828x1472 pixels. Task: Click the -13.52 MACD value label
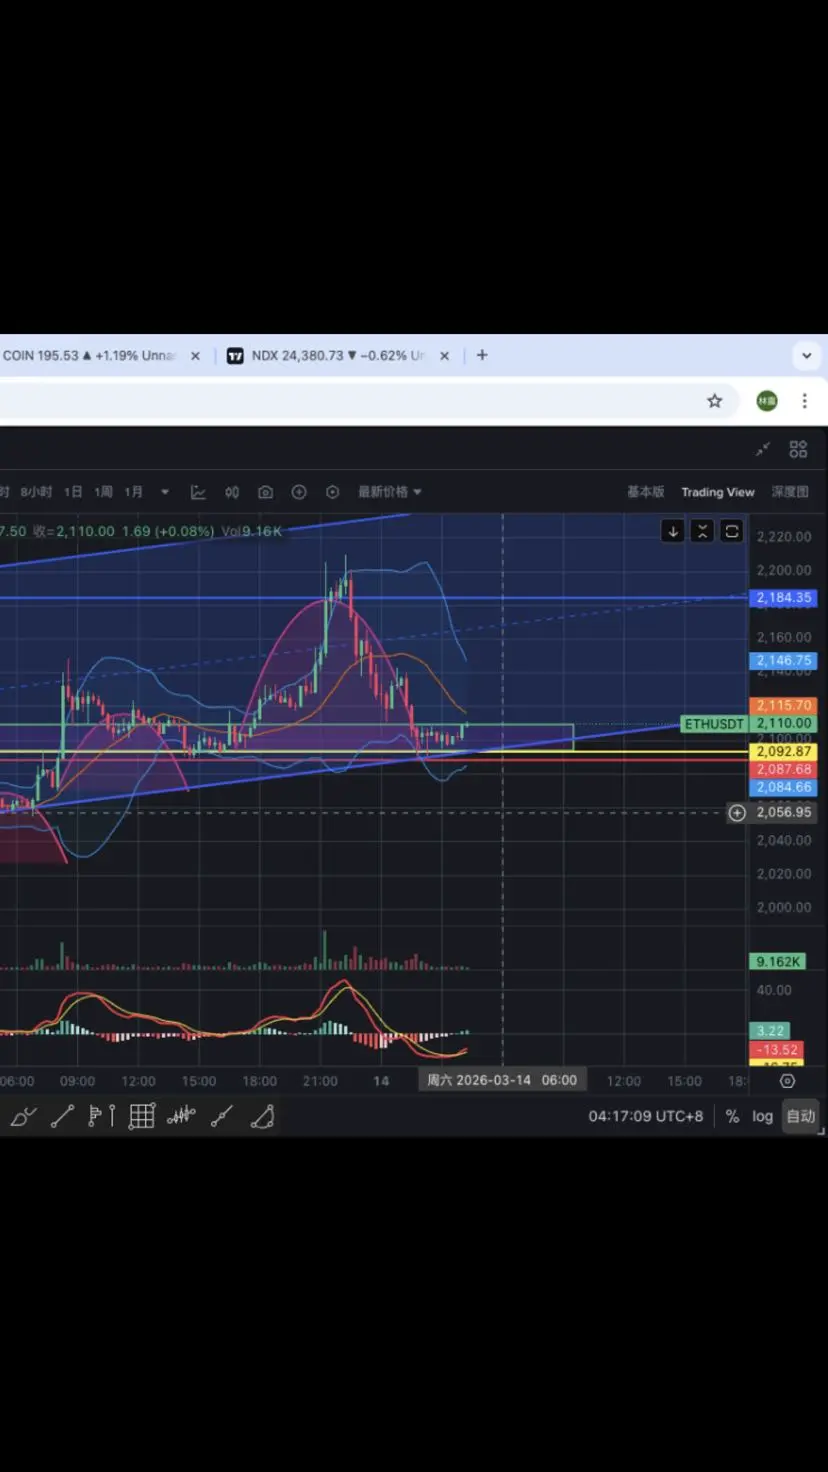pos(777,1050)
